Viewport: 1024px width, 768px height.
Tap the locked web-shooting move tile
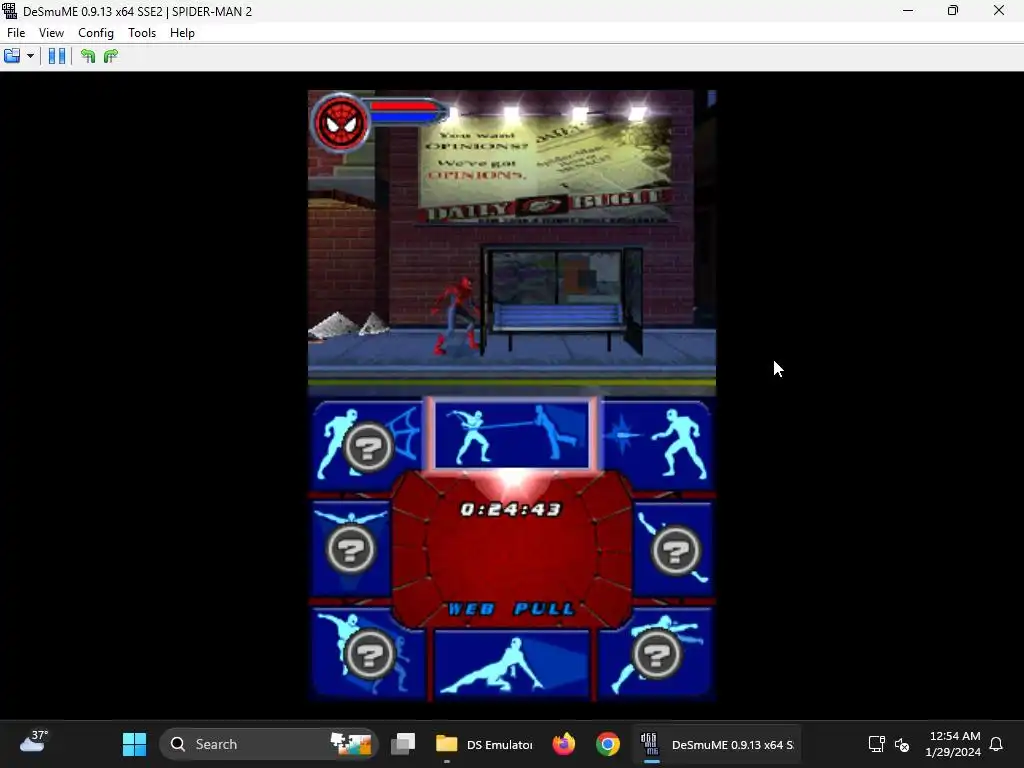click(x=368, y=444)
